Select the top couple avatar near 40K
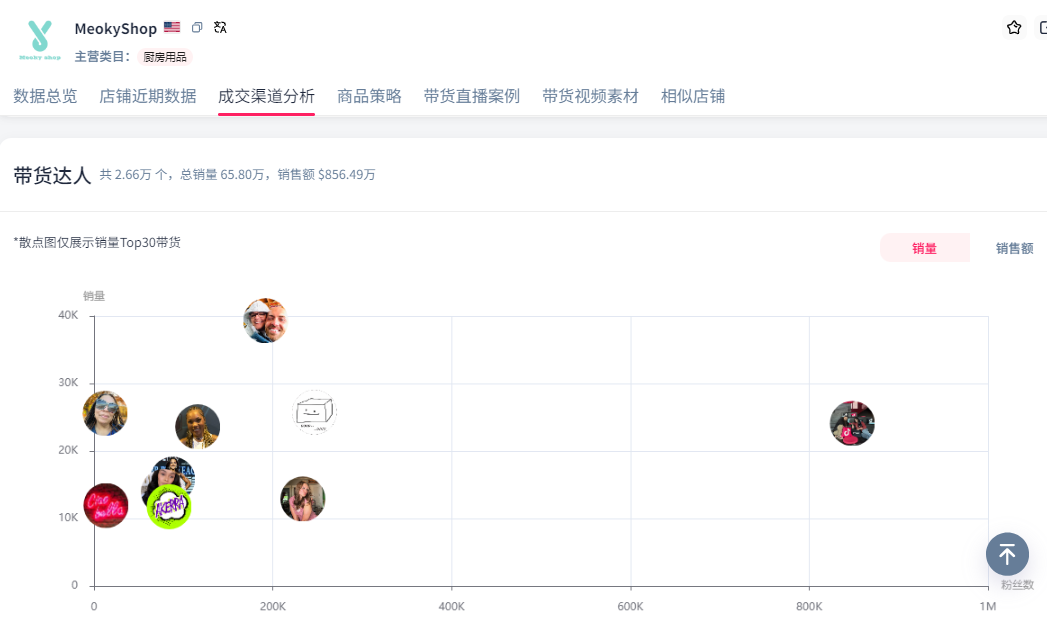 point(265,321)
